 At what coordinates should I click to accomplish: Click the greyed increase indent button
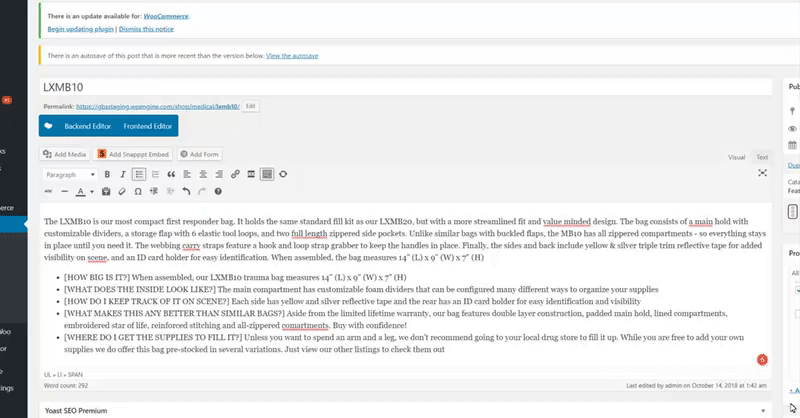pos(170,191)
